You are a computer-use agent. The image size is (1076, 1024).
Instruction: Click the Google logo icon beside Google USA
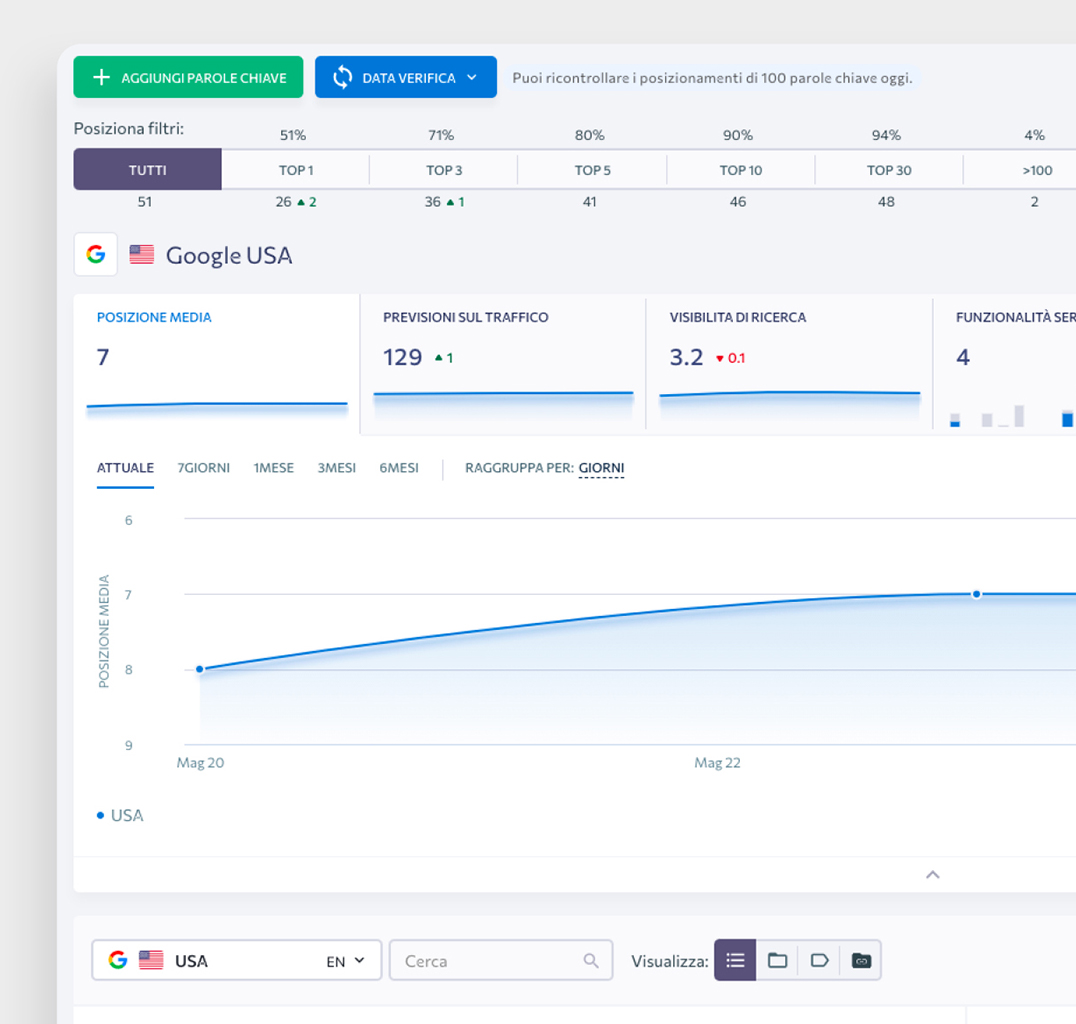point(96,255)
